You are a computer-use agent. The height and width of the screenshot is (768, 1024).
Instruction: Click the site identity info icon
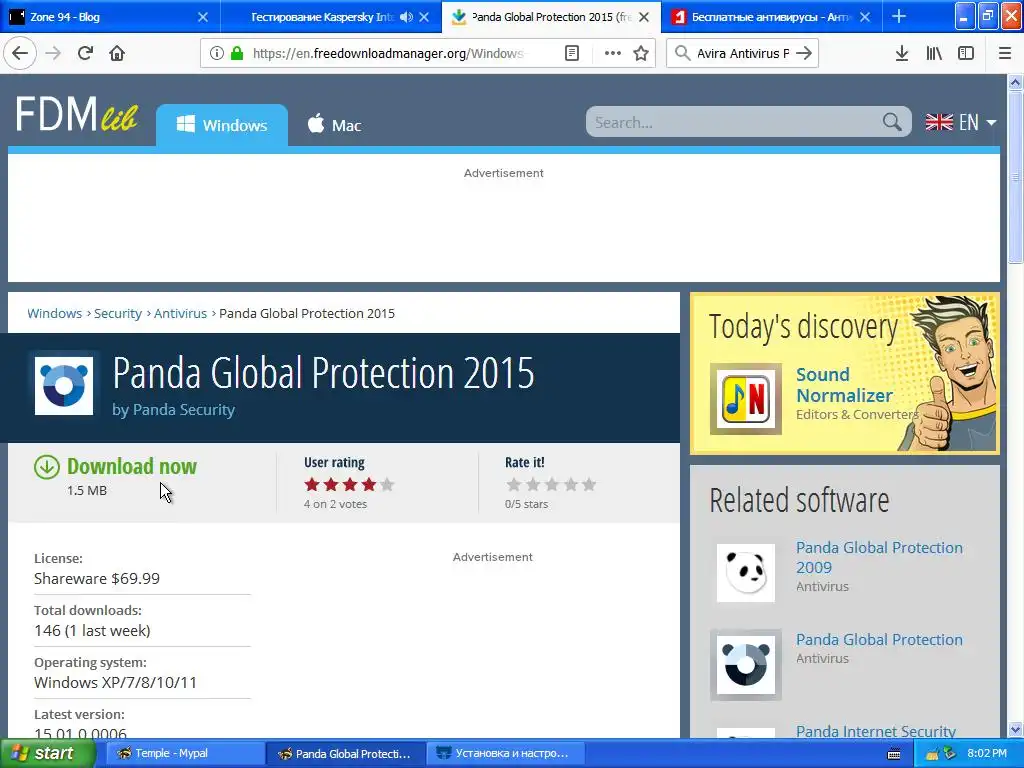coord(217,54)
